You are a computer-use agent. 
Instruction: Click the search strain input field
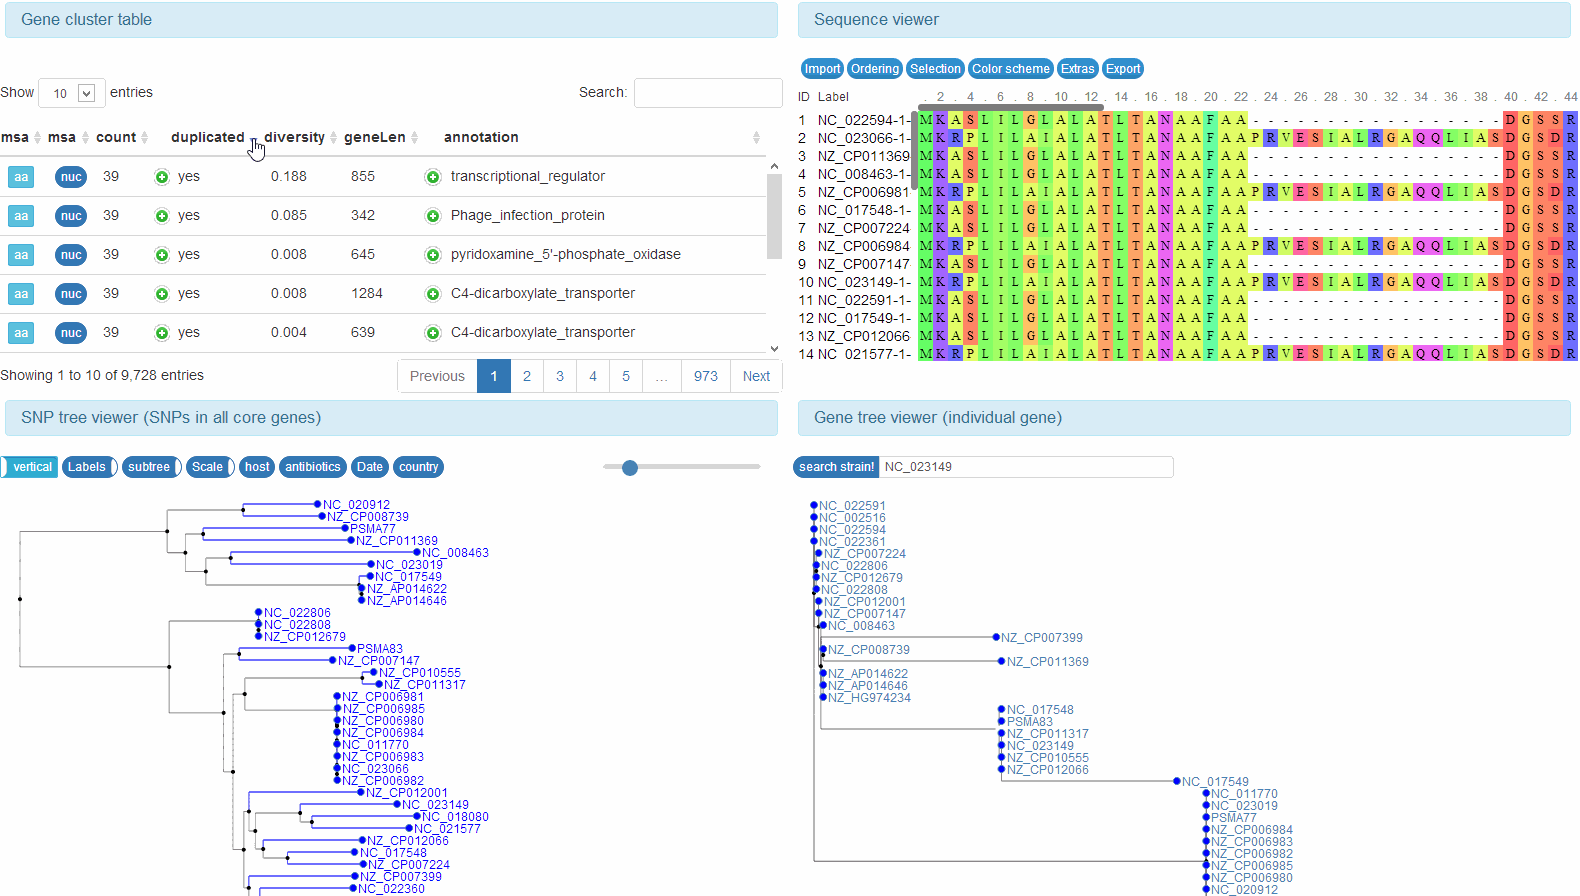pyautogui.click(x=1026, y=467)
